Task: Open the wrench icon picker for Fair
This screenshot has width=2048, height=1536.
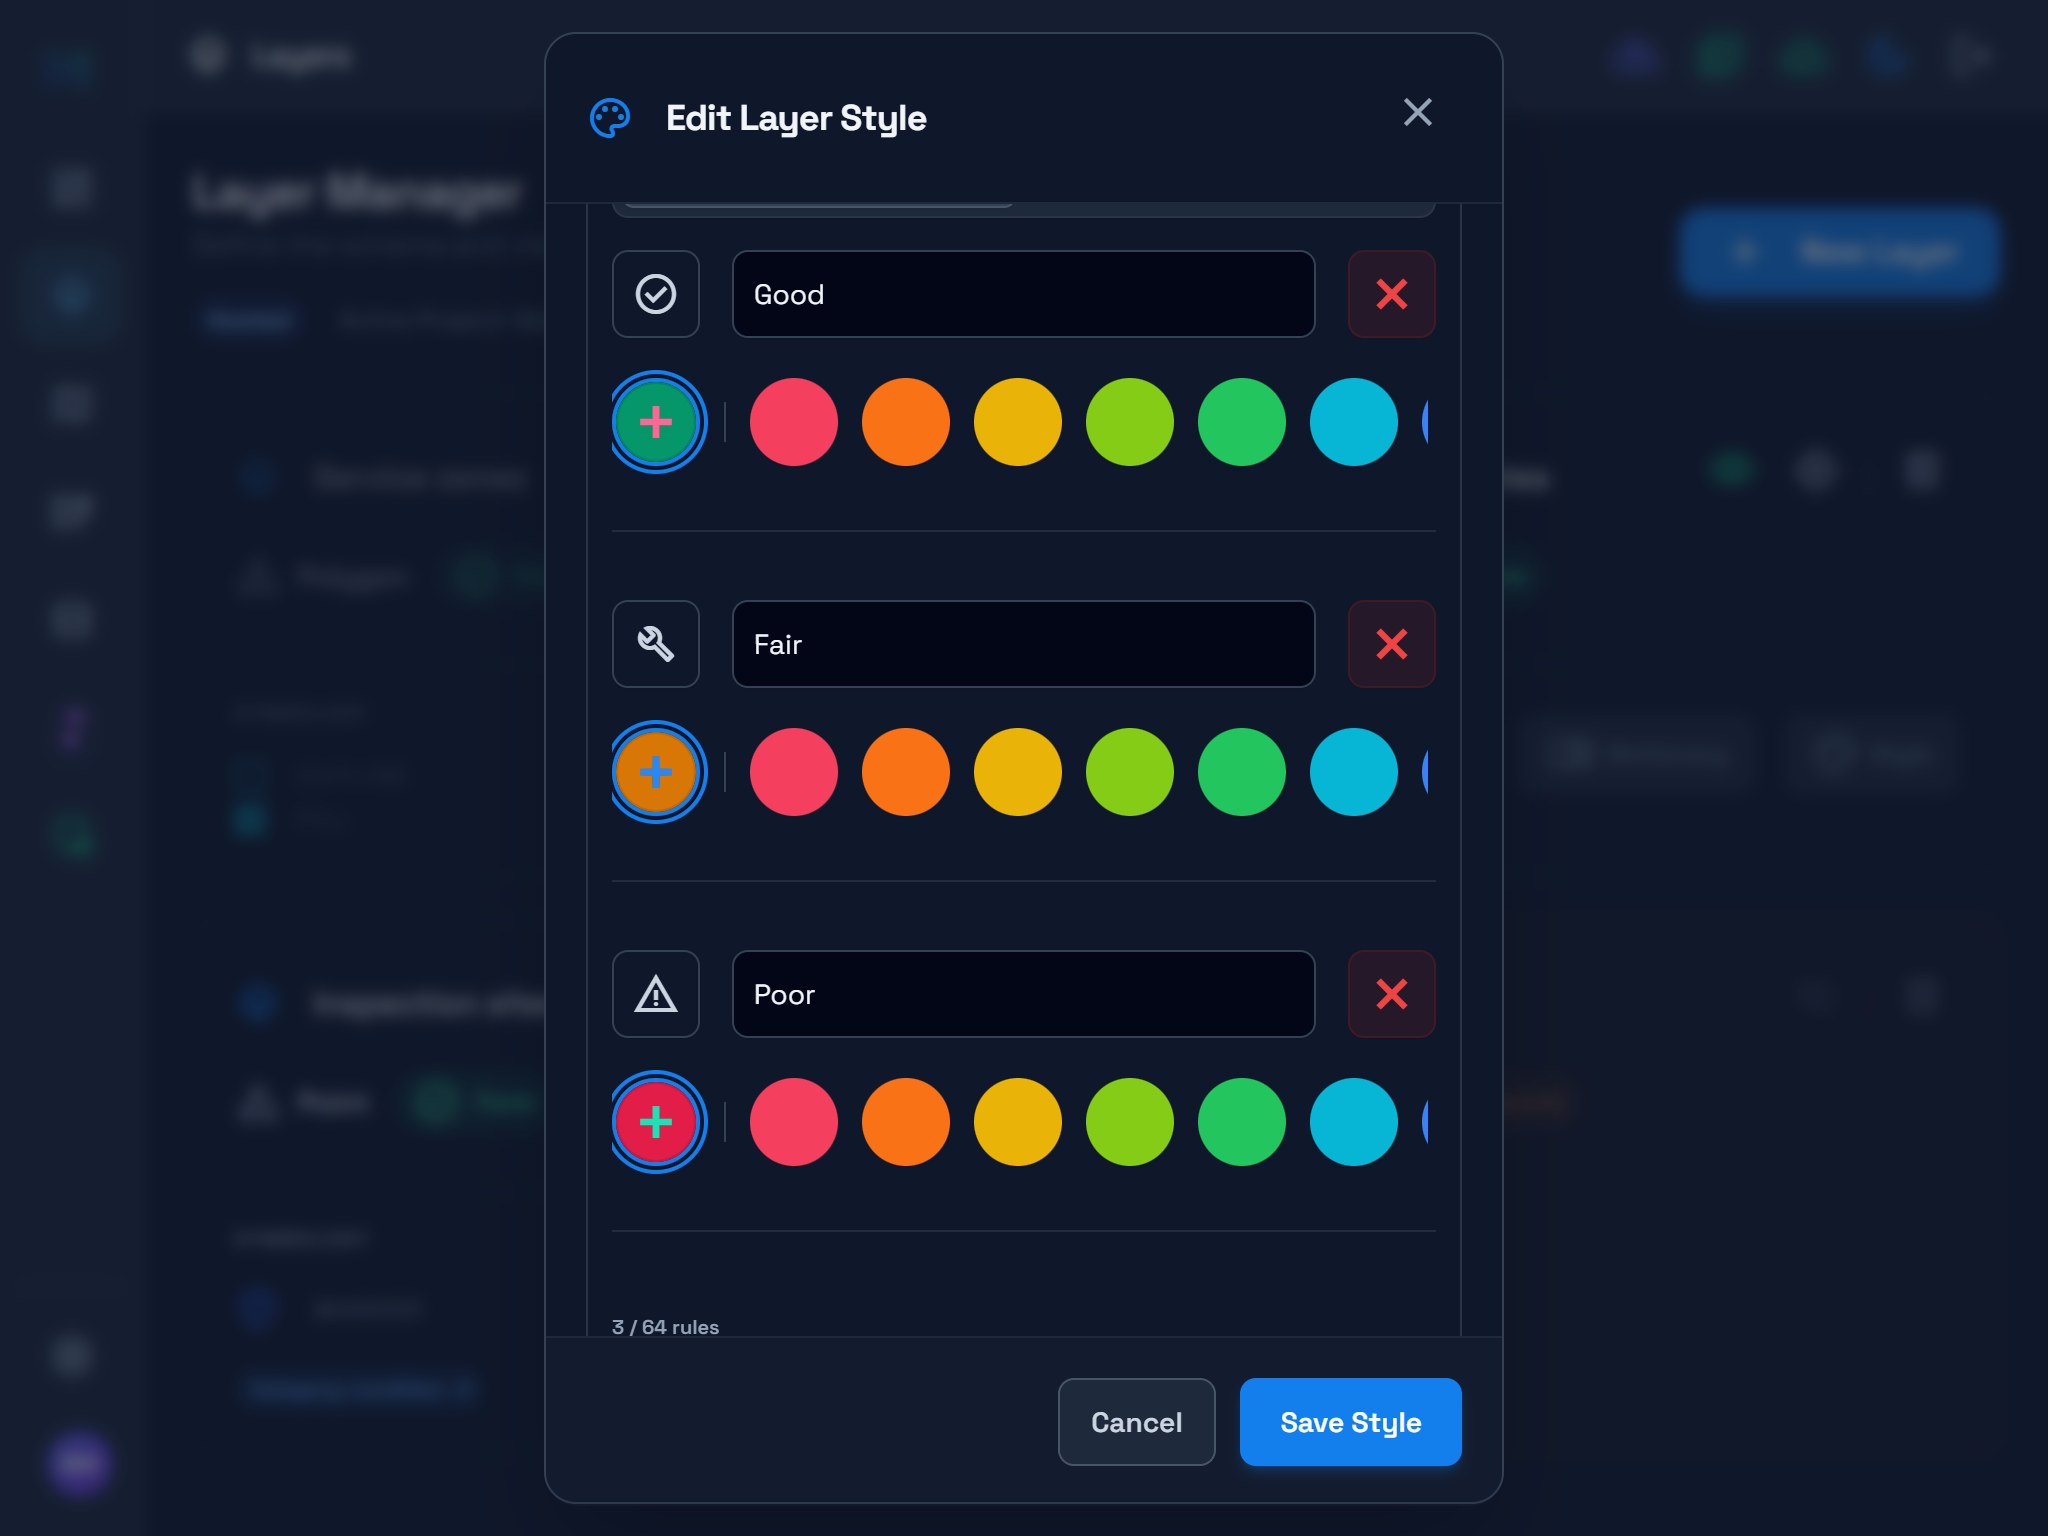Action: [655, 644]
